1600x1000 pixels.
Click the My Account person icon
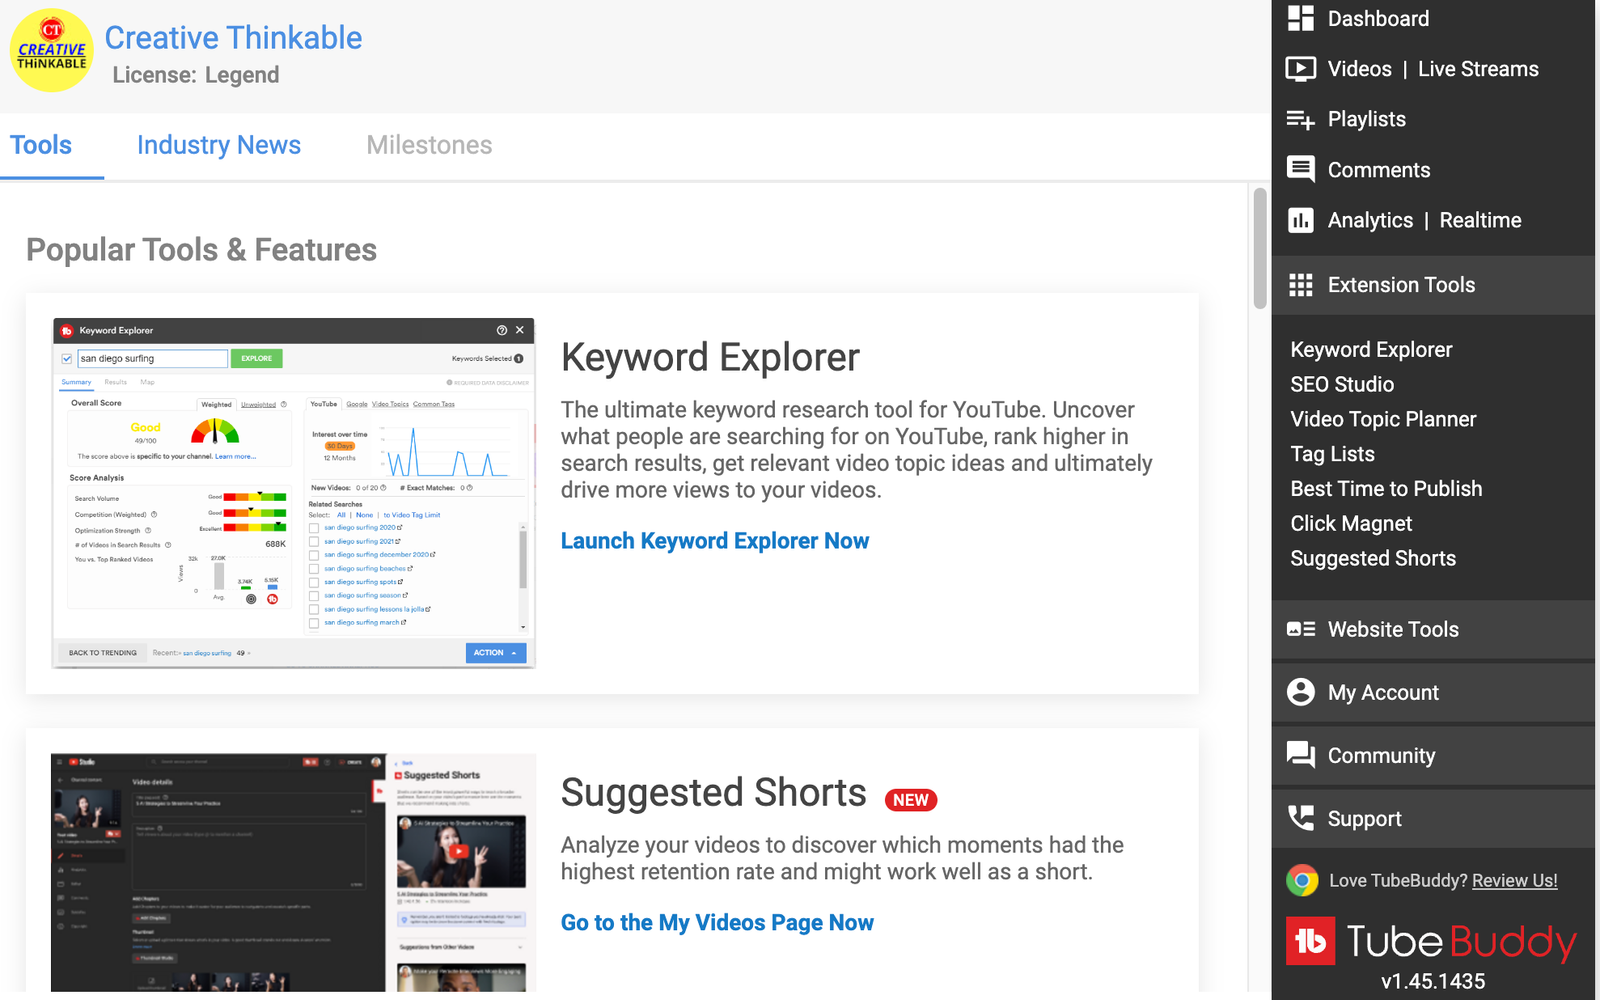(1300, 692)
